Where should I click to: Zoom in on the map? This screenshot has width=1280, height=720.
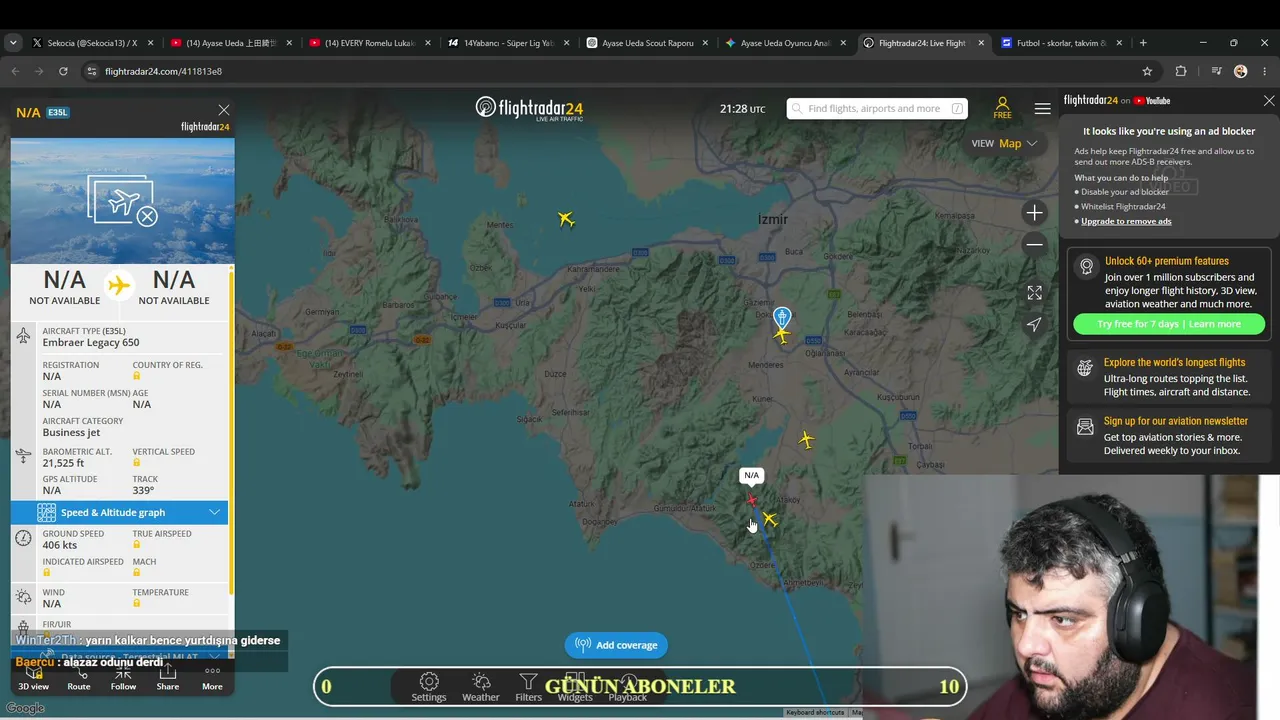(1034, 213)
